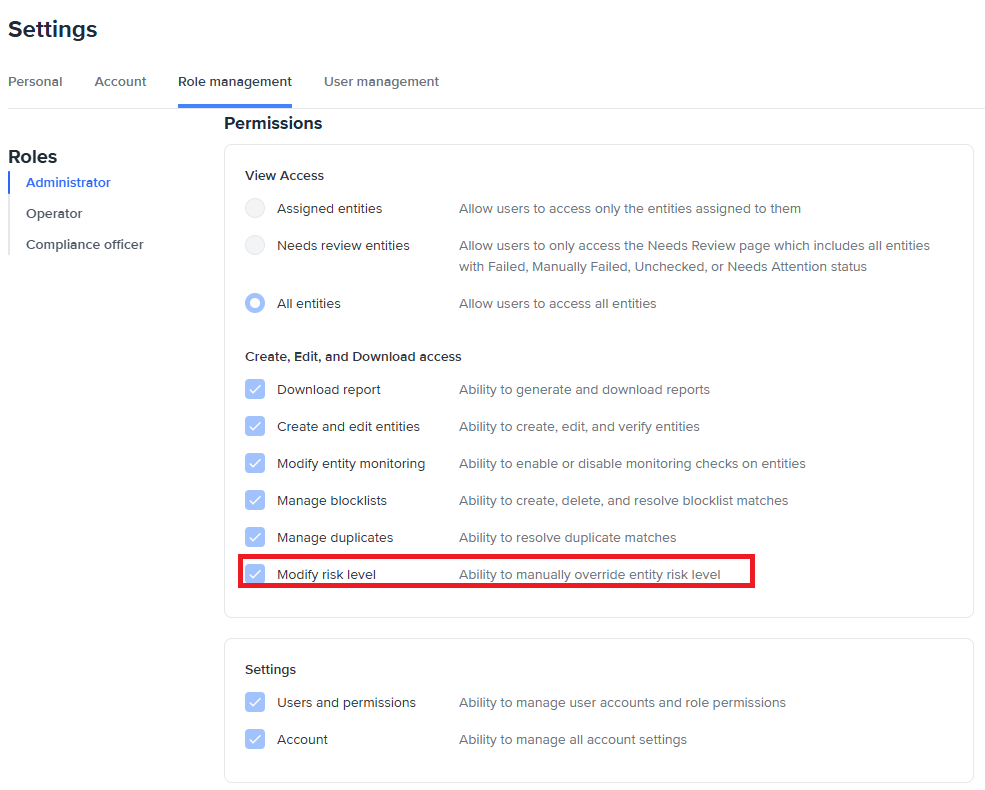Click the 'Users and permissions' label
The image size is (985, 790).
(x=346, y=702)
